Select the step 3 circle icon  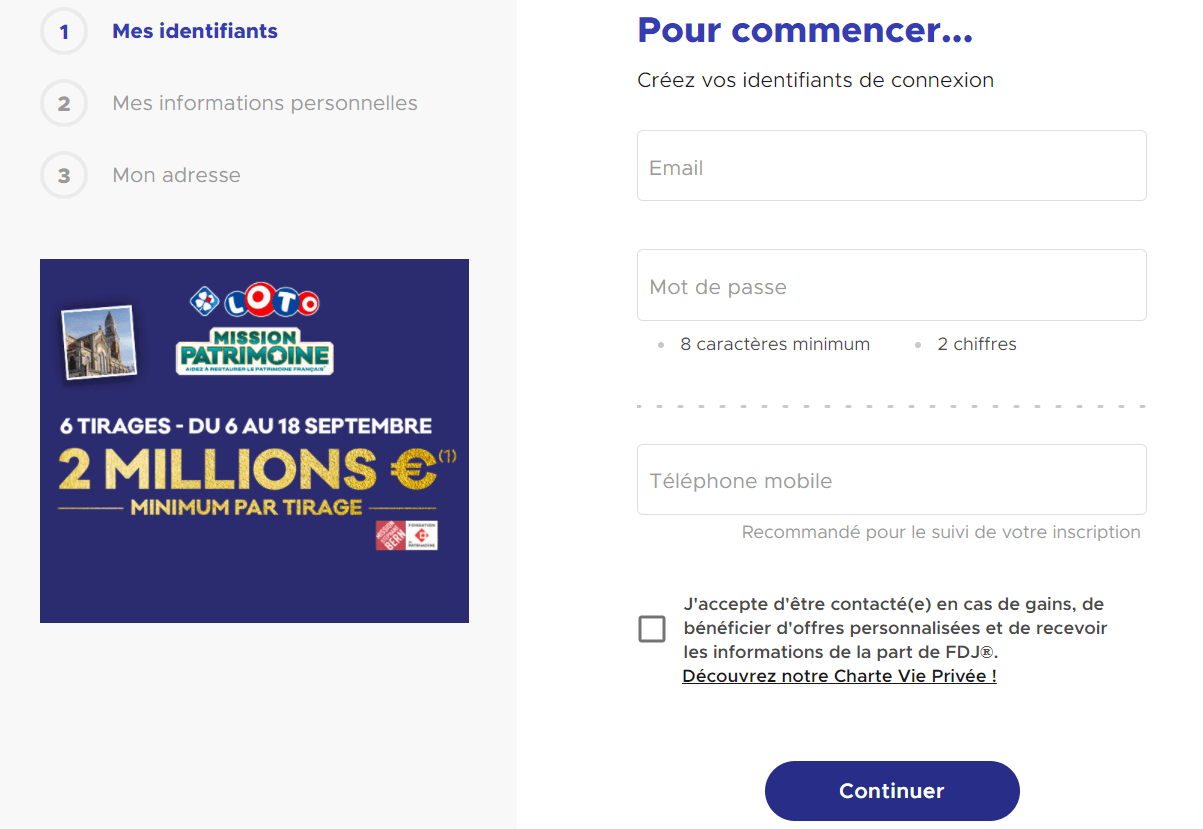[64, 175]
